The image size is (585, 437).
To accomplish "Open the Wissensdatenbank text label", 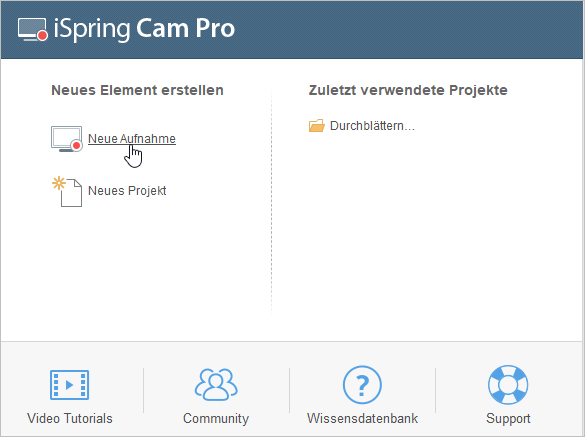I will click(x=362, y=418).
